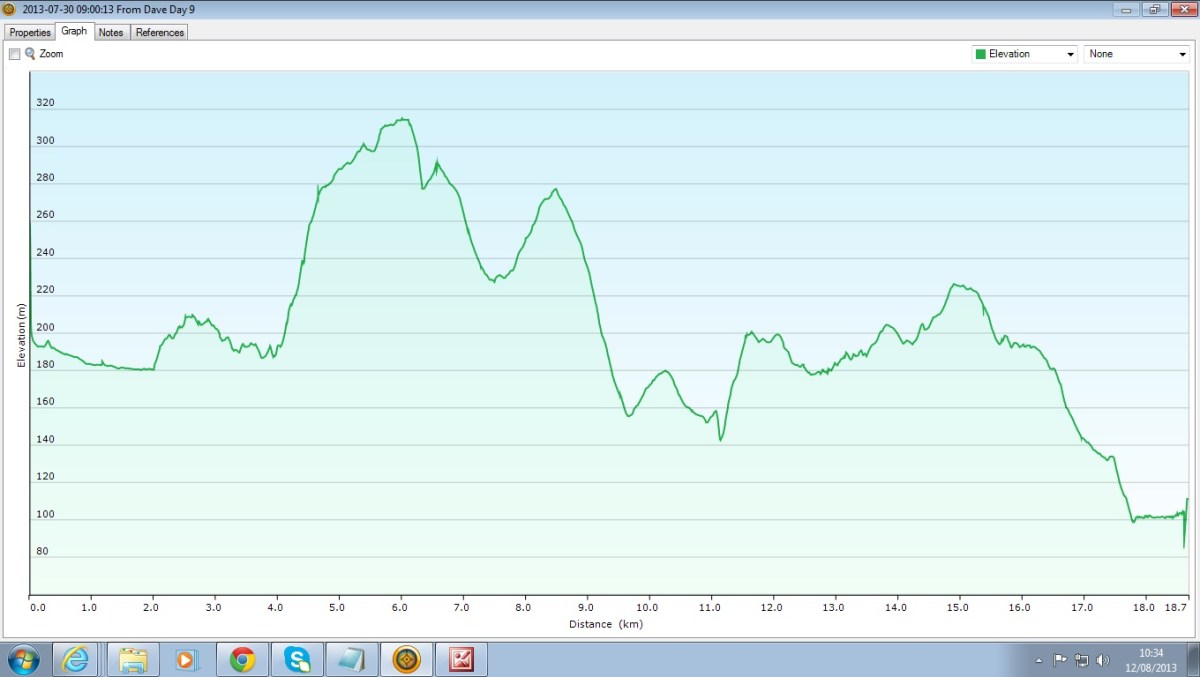1200x677 pixels.
Task: Click the green Elevation color swatch
Action: point(981,54)
